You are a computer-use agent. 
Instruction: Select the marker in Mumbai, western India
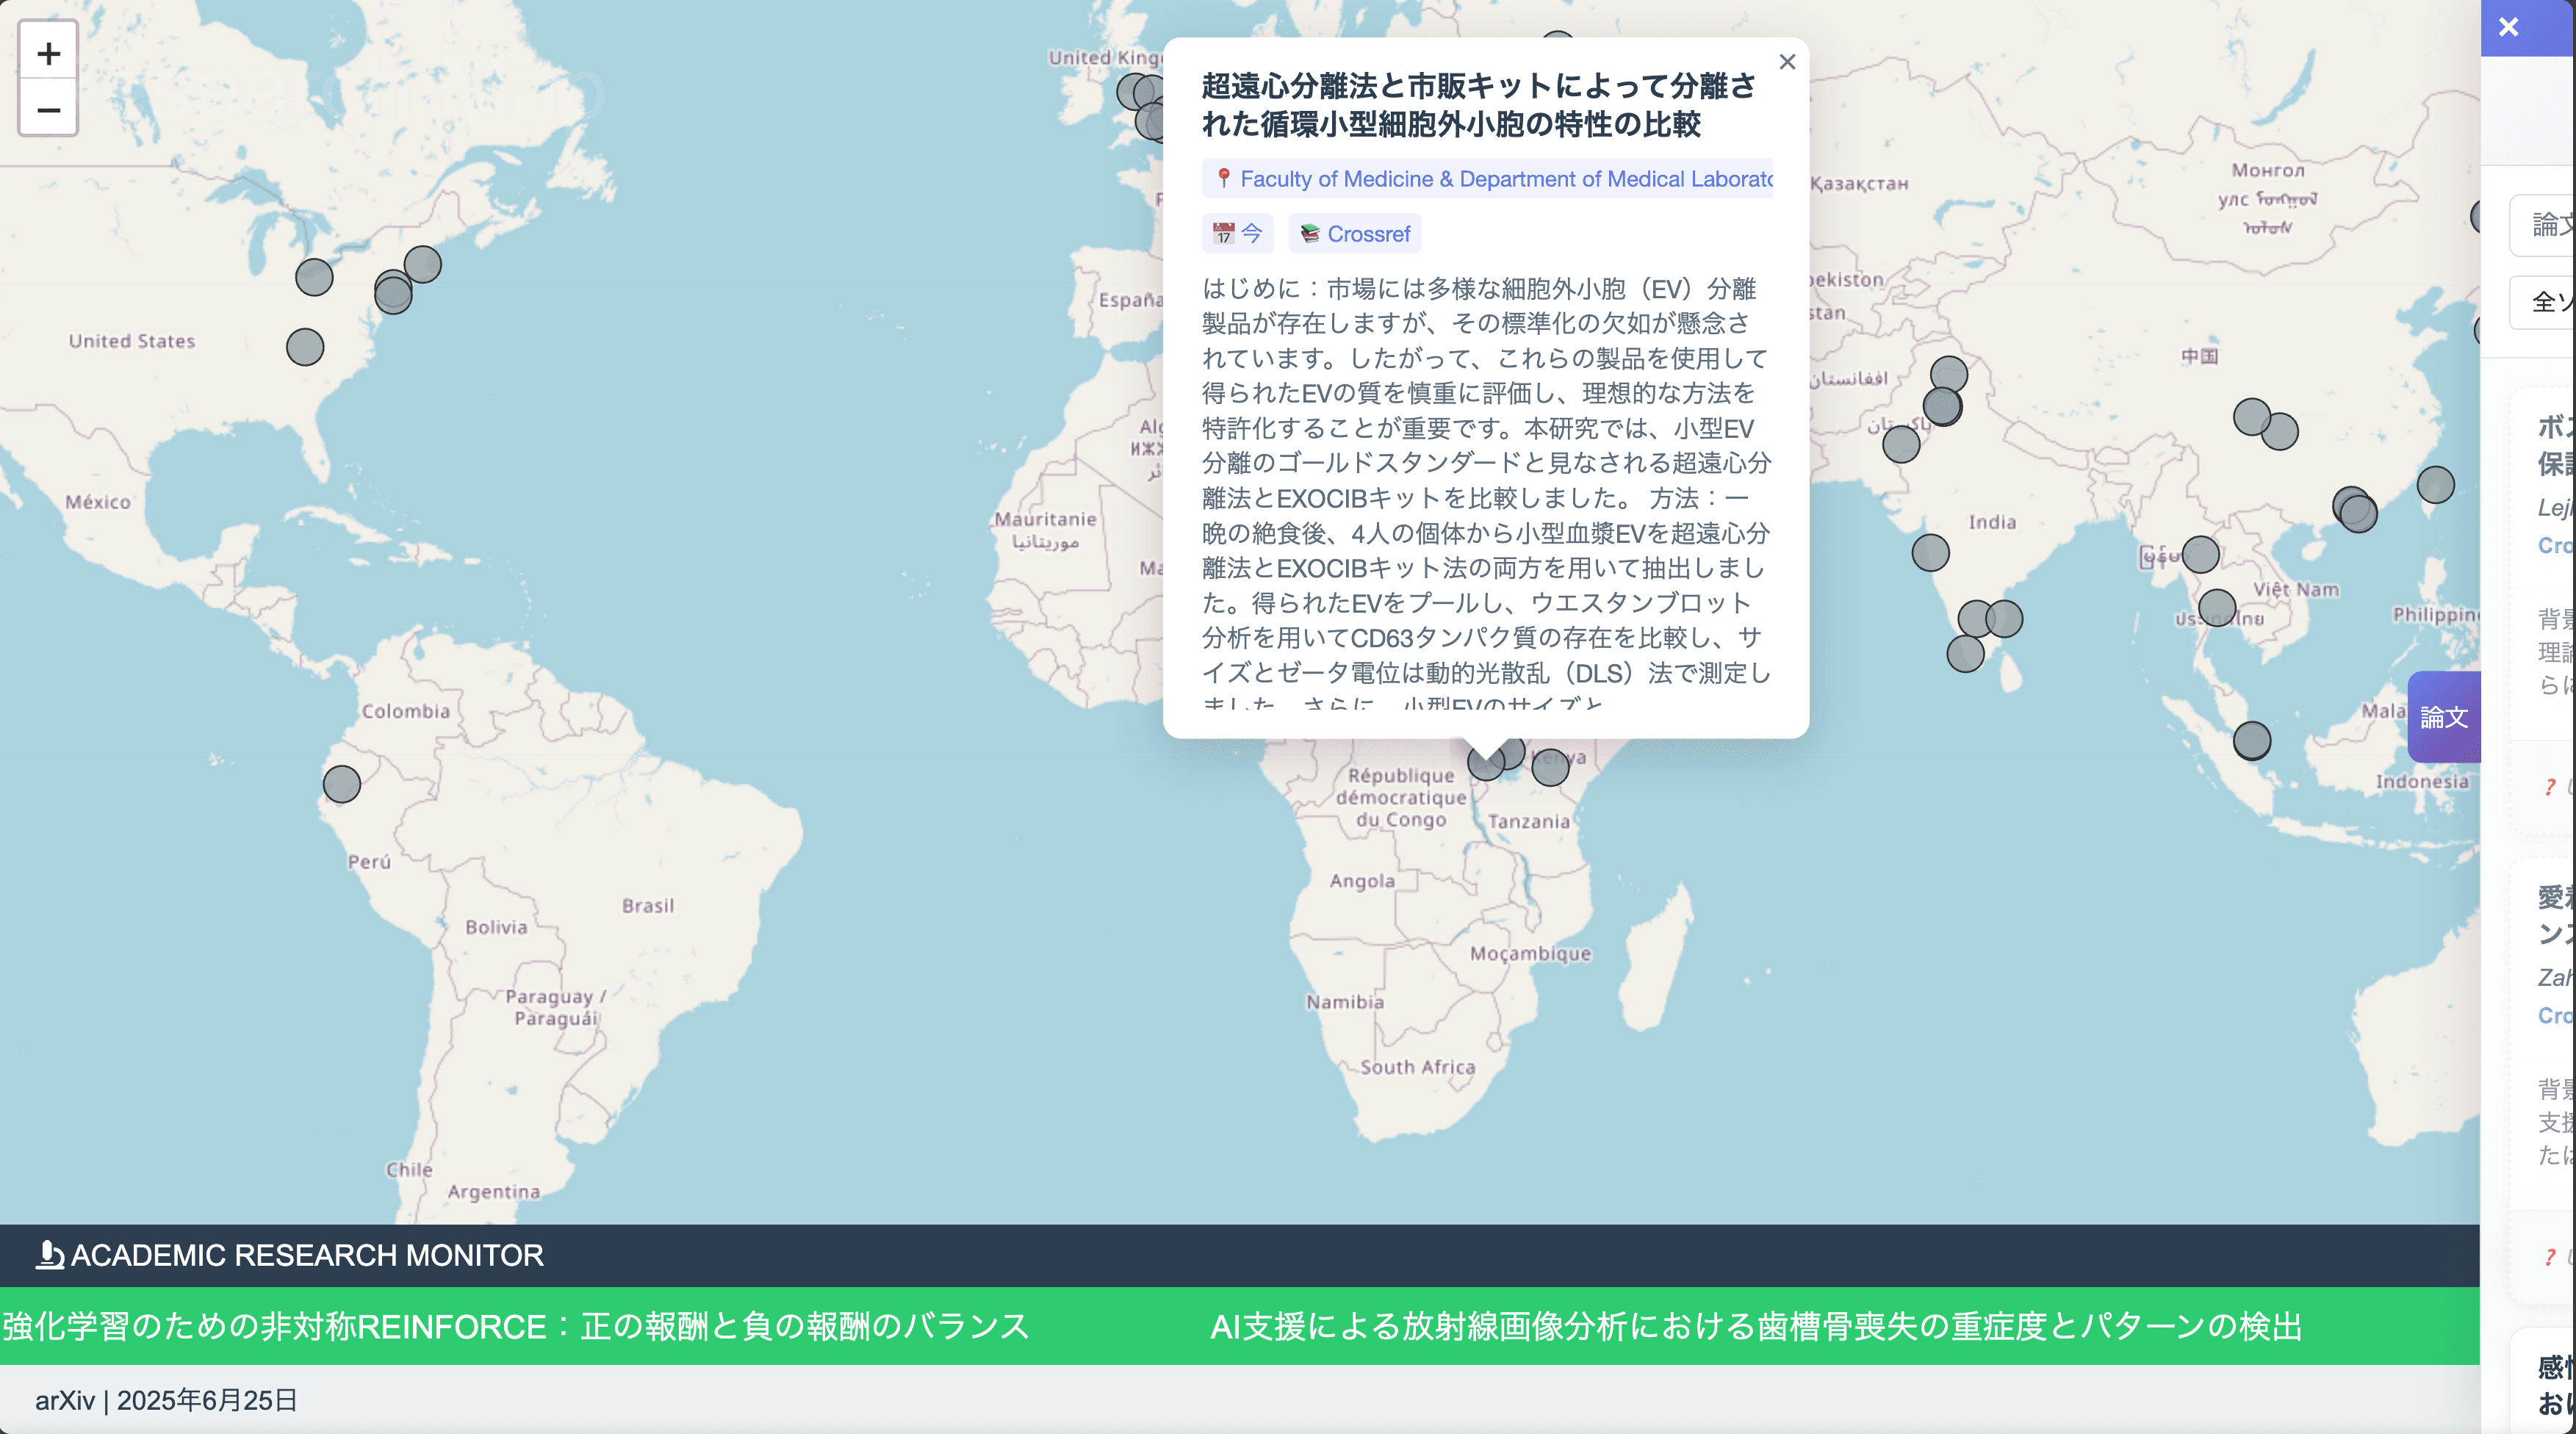(x=1930, y=552)
